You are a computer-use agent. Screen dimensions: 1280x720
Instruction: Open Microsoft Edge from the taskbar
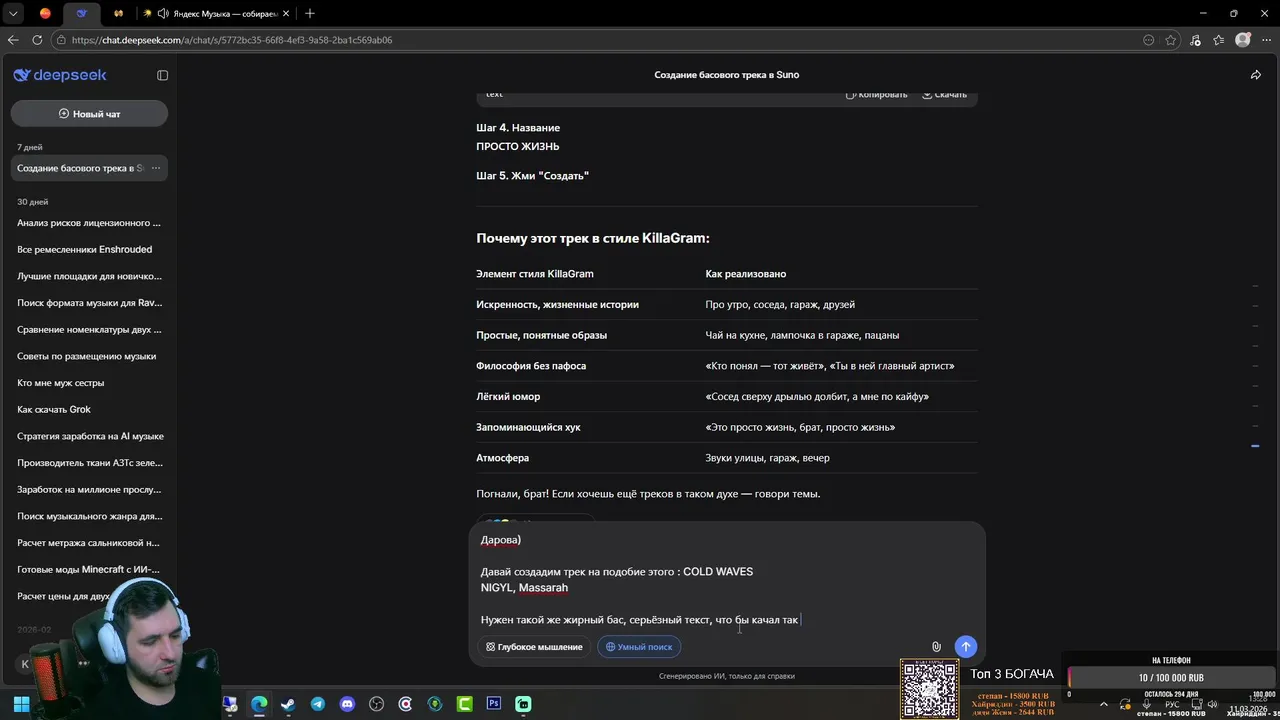point(259,704)
